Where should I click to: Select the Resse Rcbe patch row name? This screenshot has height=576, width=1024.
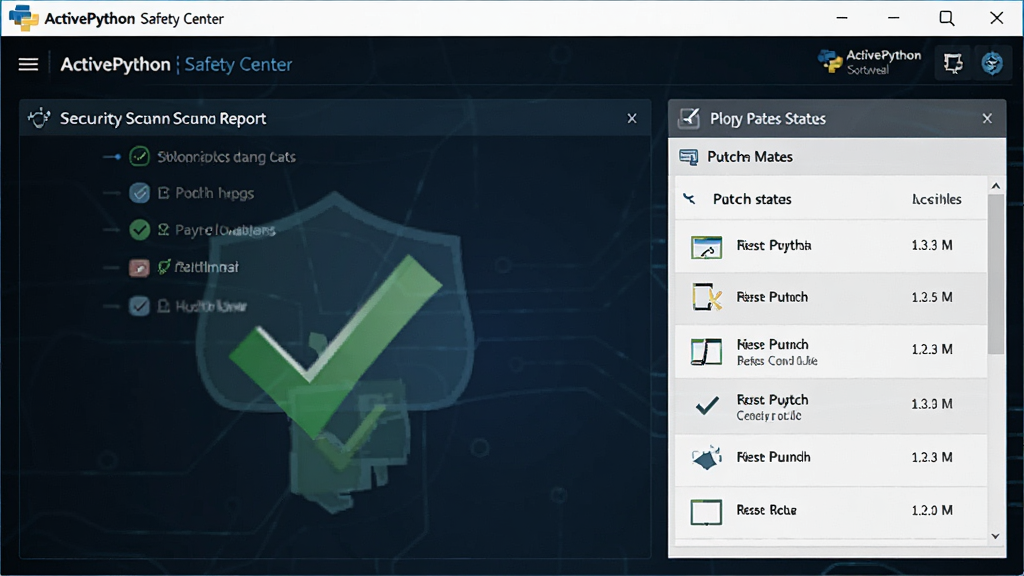click(x=767, y=510)
